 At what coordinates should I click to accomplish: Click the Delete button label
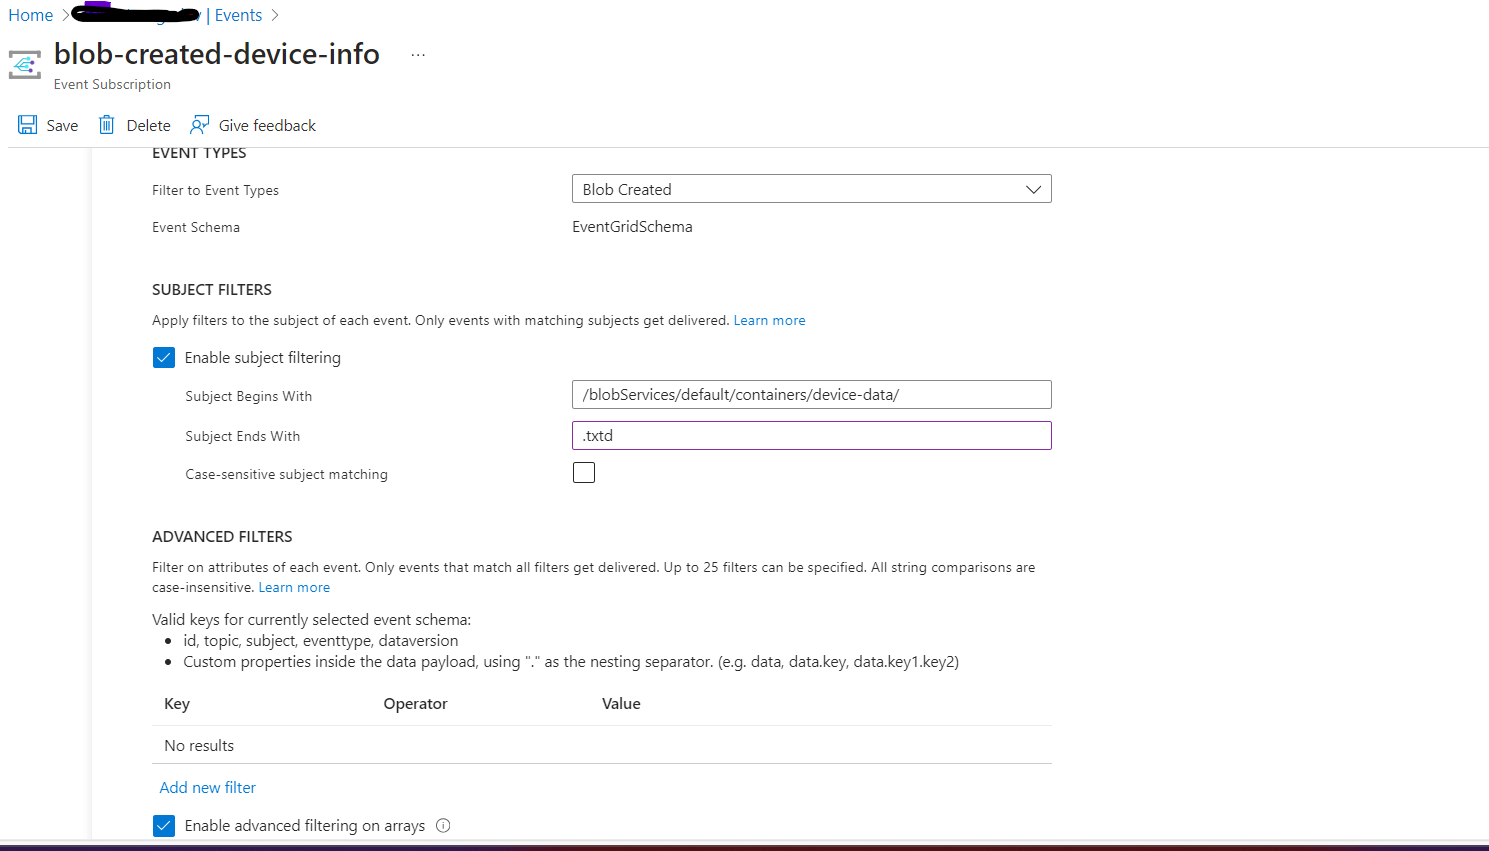[148, 125]
